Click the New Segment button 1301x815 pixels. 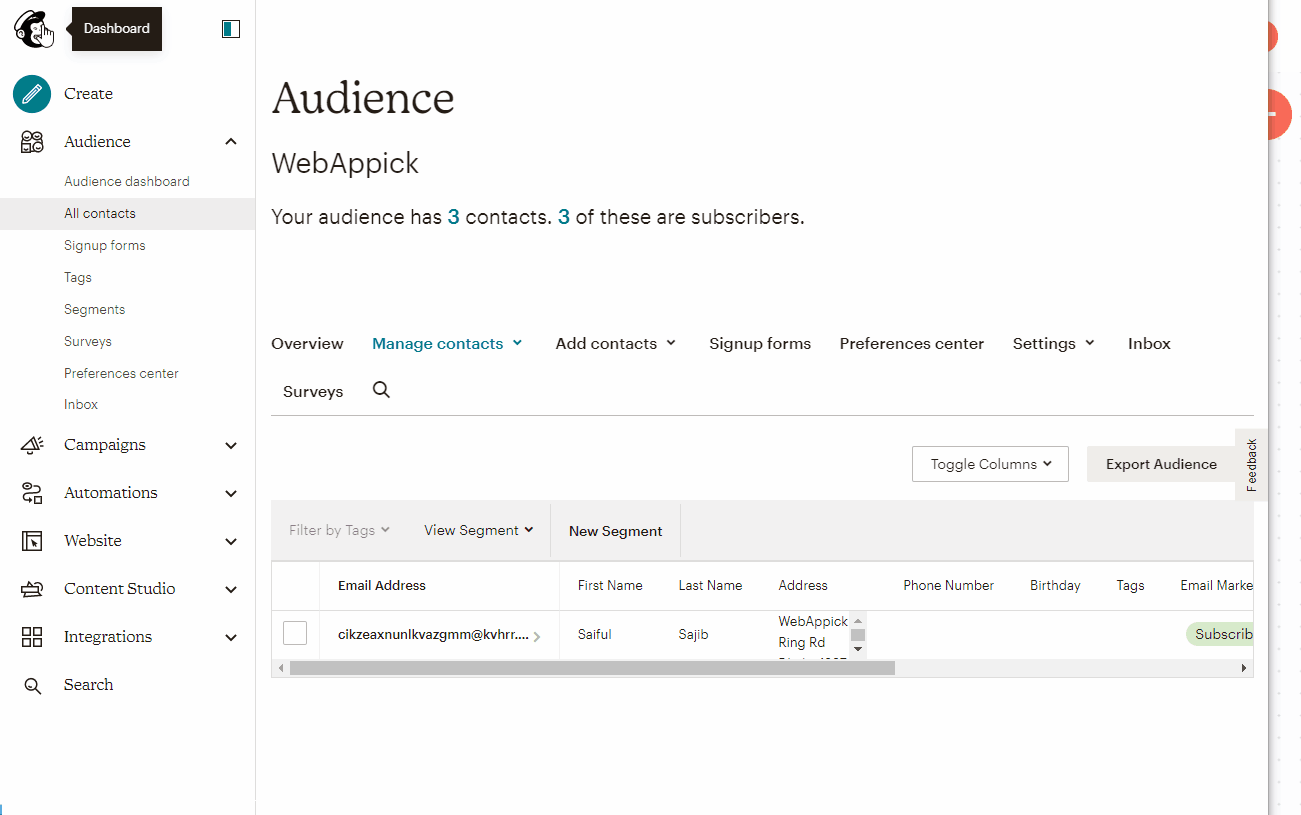click(615, 531)
